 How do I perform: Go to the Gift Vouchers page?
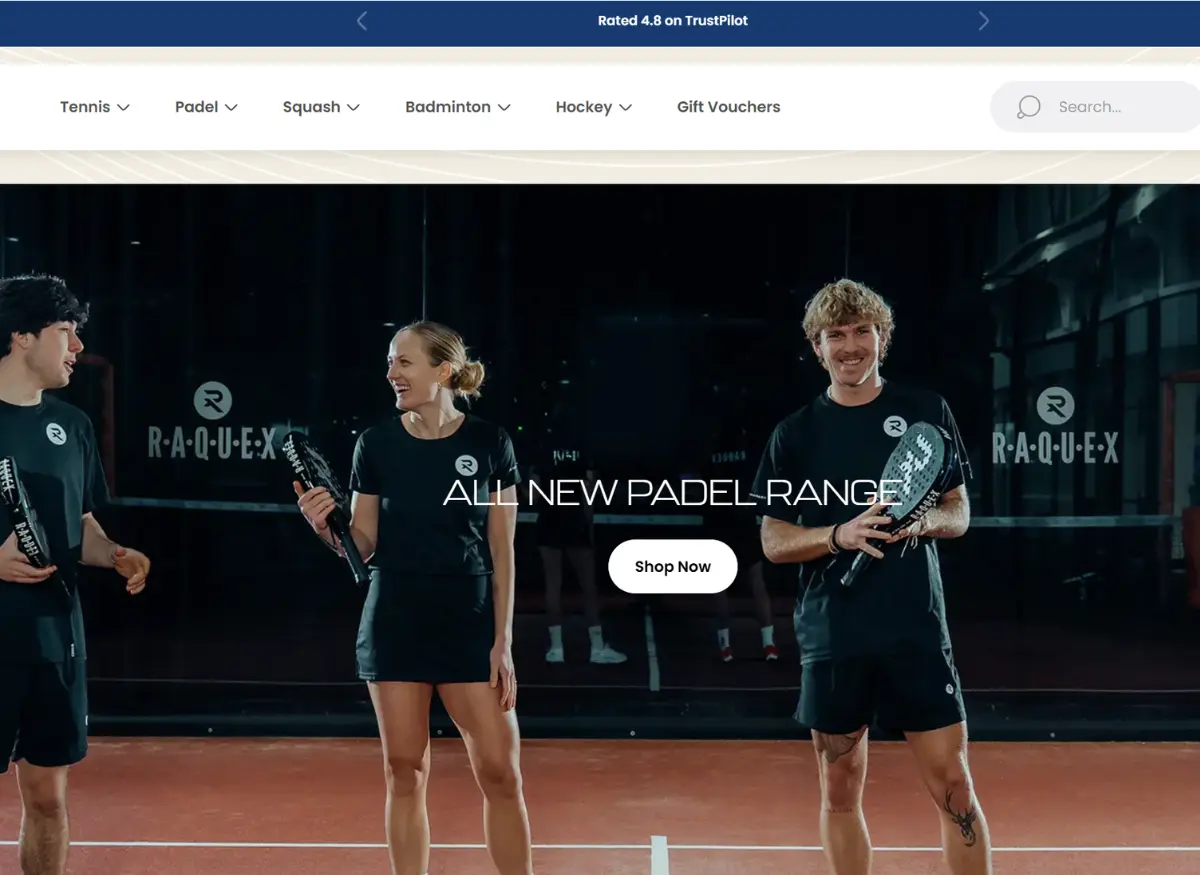[x=728, y=107]
